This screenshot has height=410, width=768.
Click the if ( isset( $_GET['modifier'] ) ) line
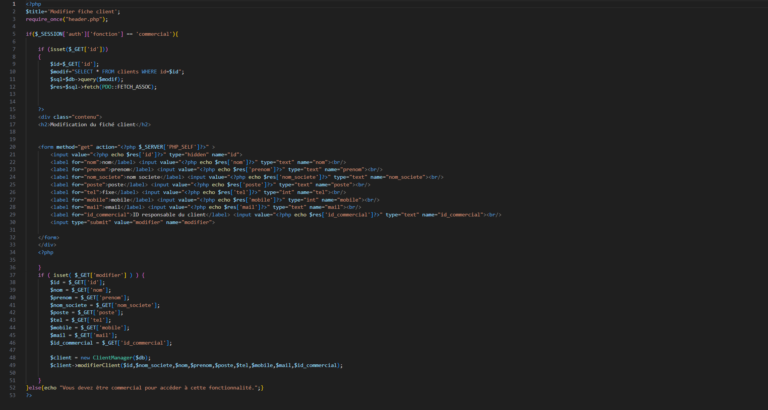point(92,275)
